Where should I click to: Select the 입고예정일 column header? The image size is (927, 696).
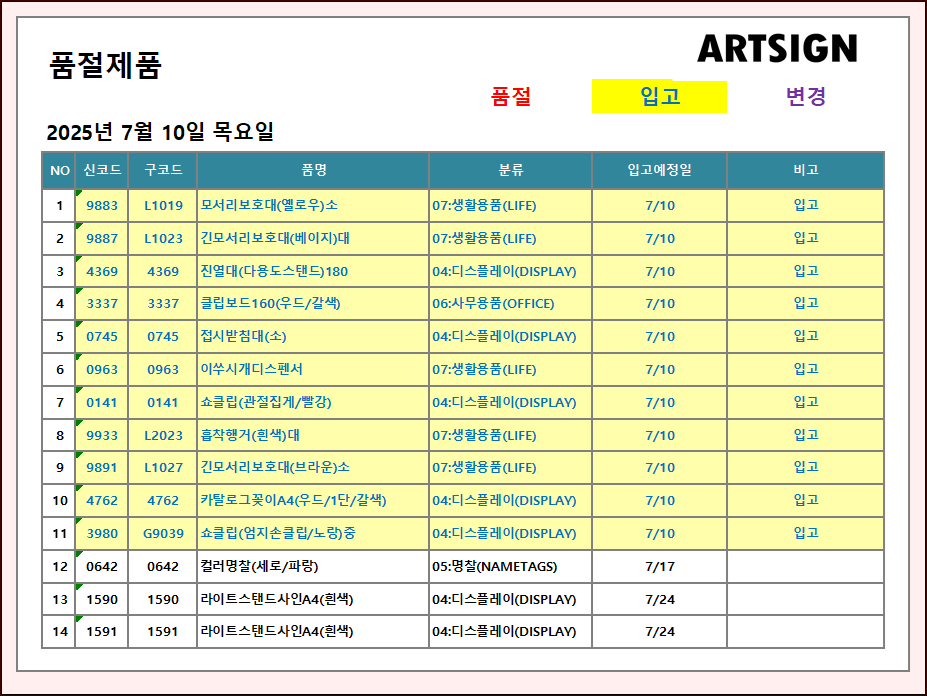click(x=659, y=170)
